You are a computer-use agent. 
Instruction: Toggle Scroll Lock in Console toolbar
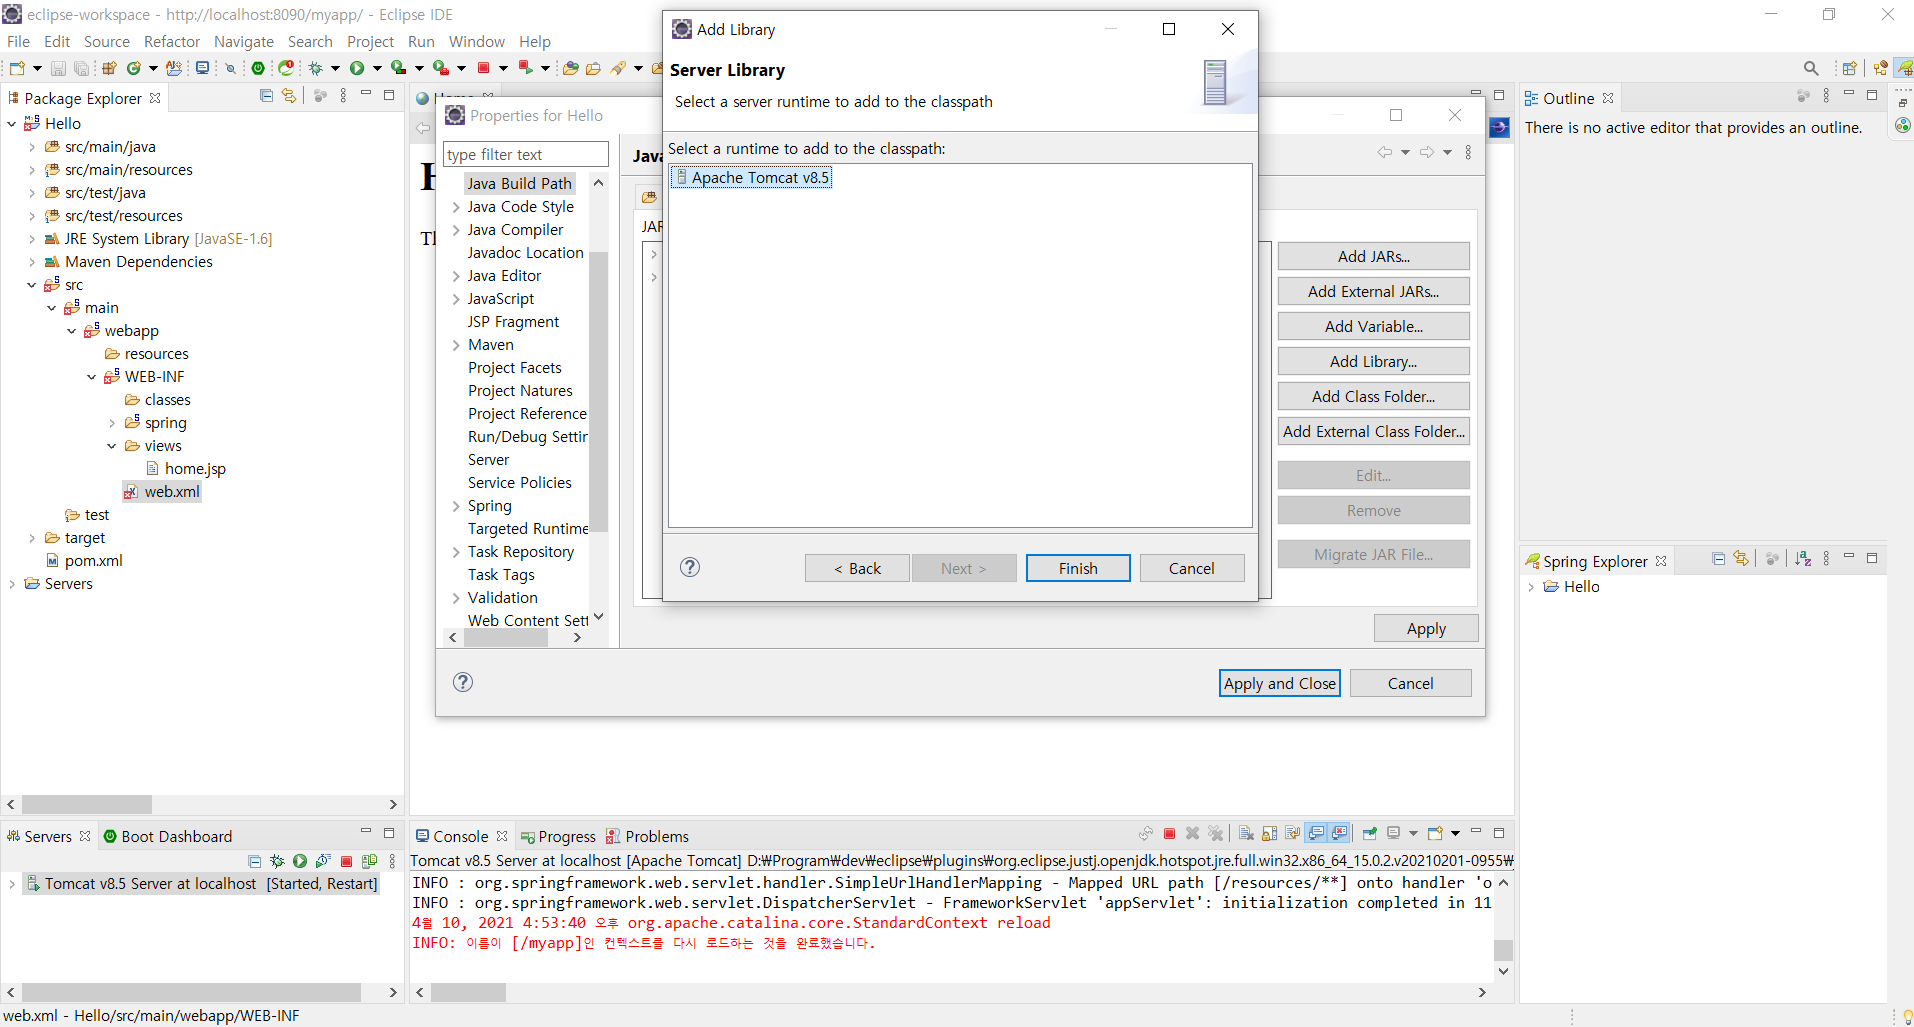coord(1269,833)
